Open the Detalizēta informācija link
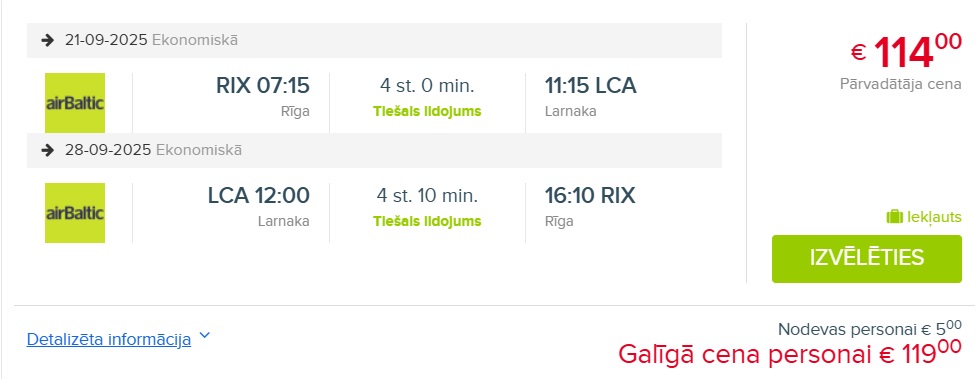The width and height of the screenshot is (979, 379). pos(109,340)
